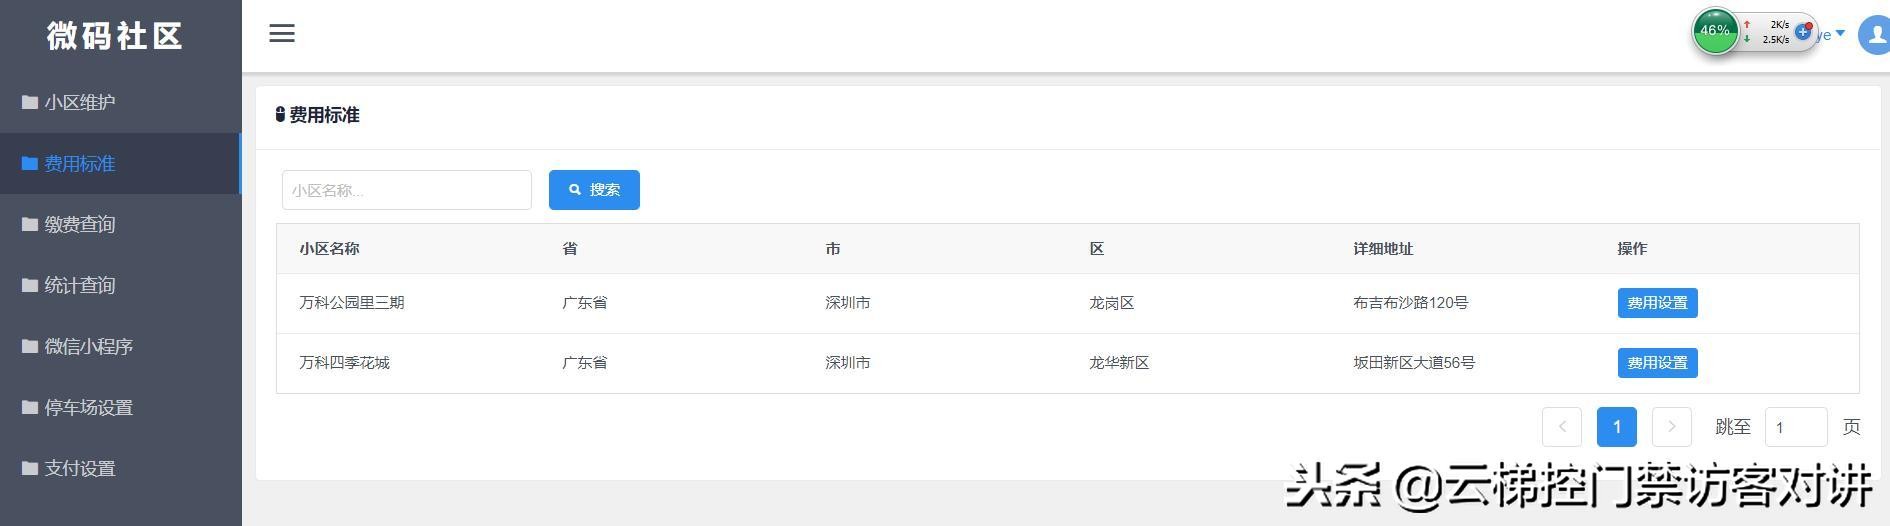1890x526 pixels.
Task: Click the folder icon beside 停车场设置
Action: click(x=30, y=407)
